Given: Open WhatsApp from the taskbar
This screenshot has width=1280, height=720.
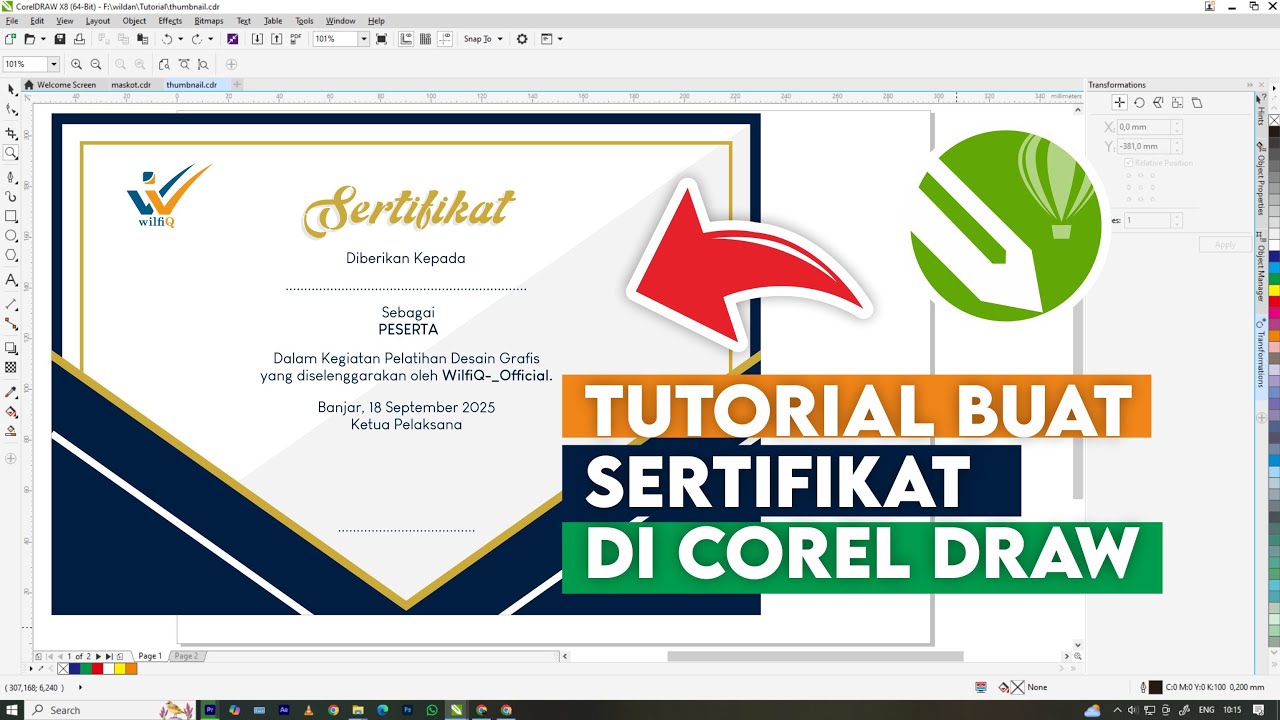Looking at the screenshot, I should point(432,710).
